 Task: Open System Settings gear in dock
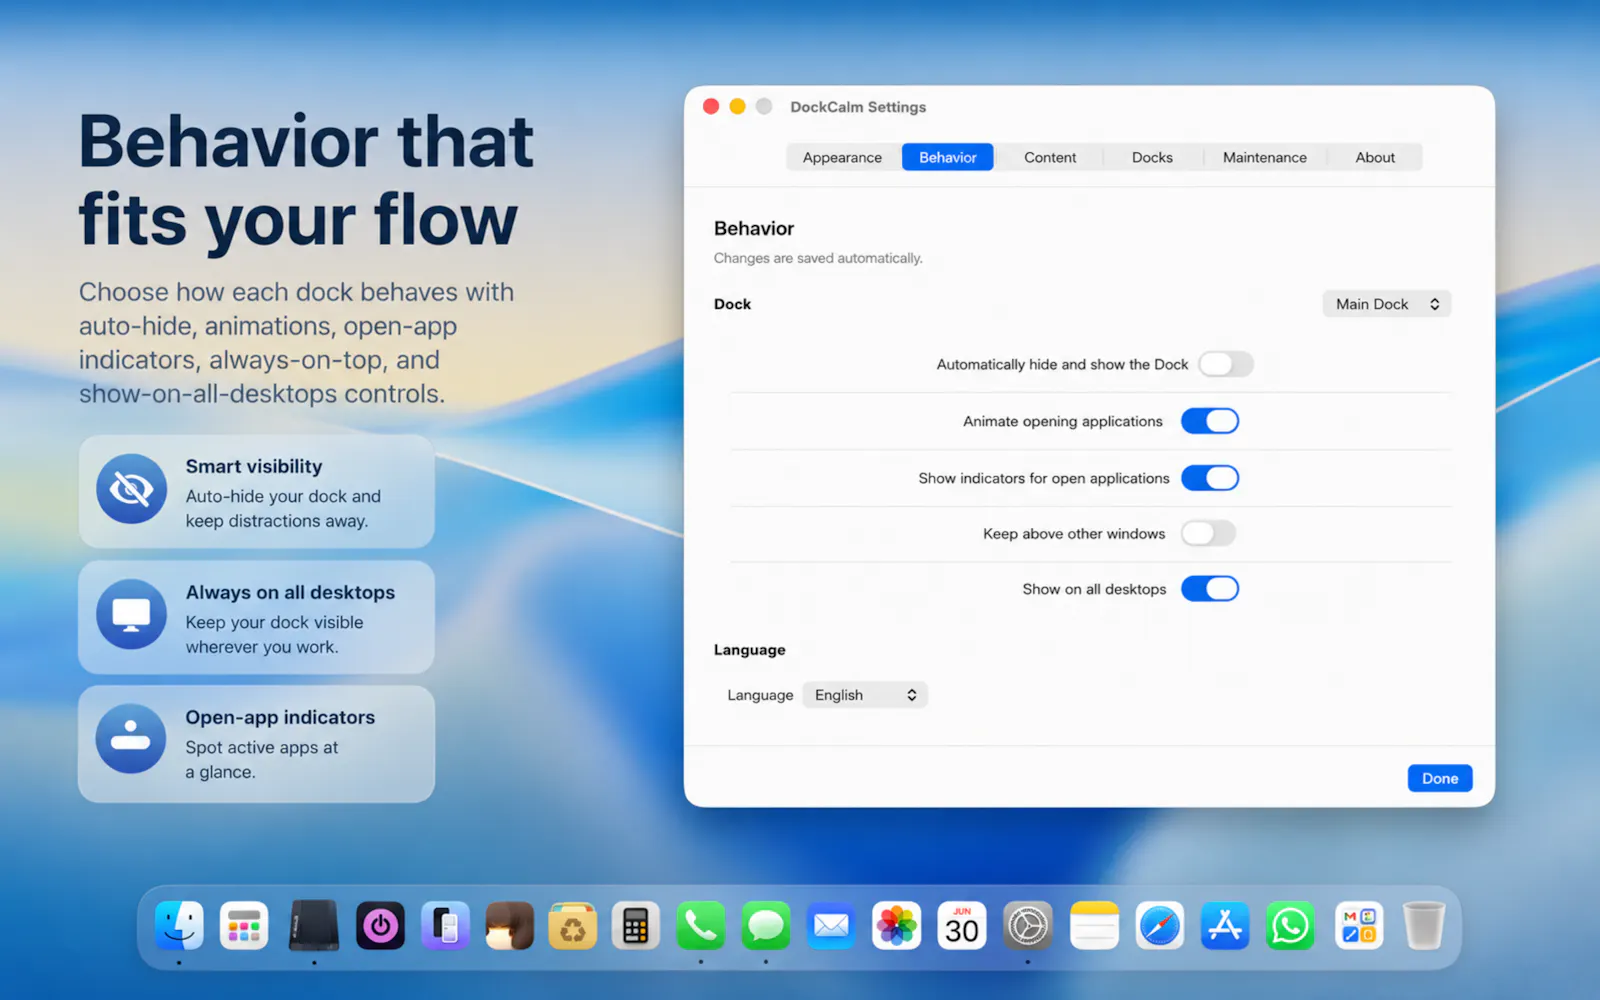[x=1028, y=926]
